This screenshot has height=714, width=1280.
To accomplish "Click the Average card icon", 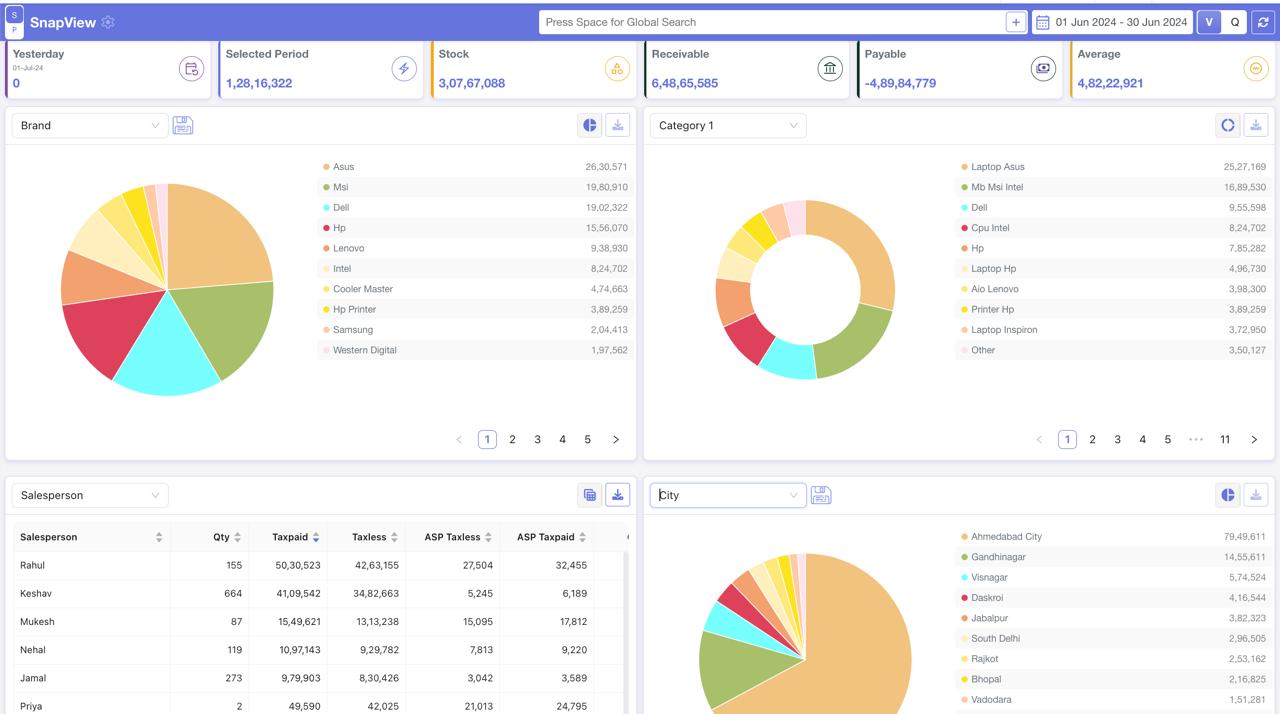I will click(x=1255, y=68).
